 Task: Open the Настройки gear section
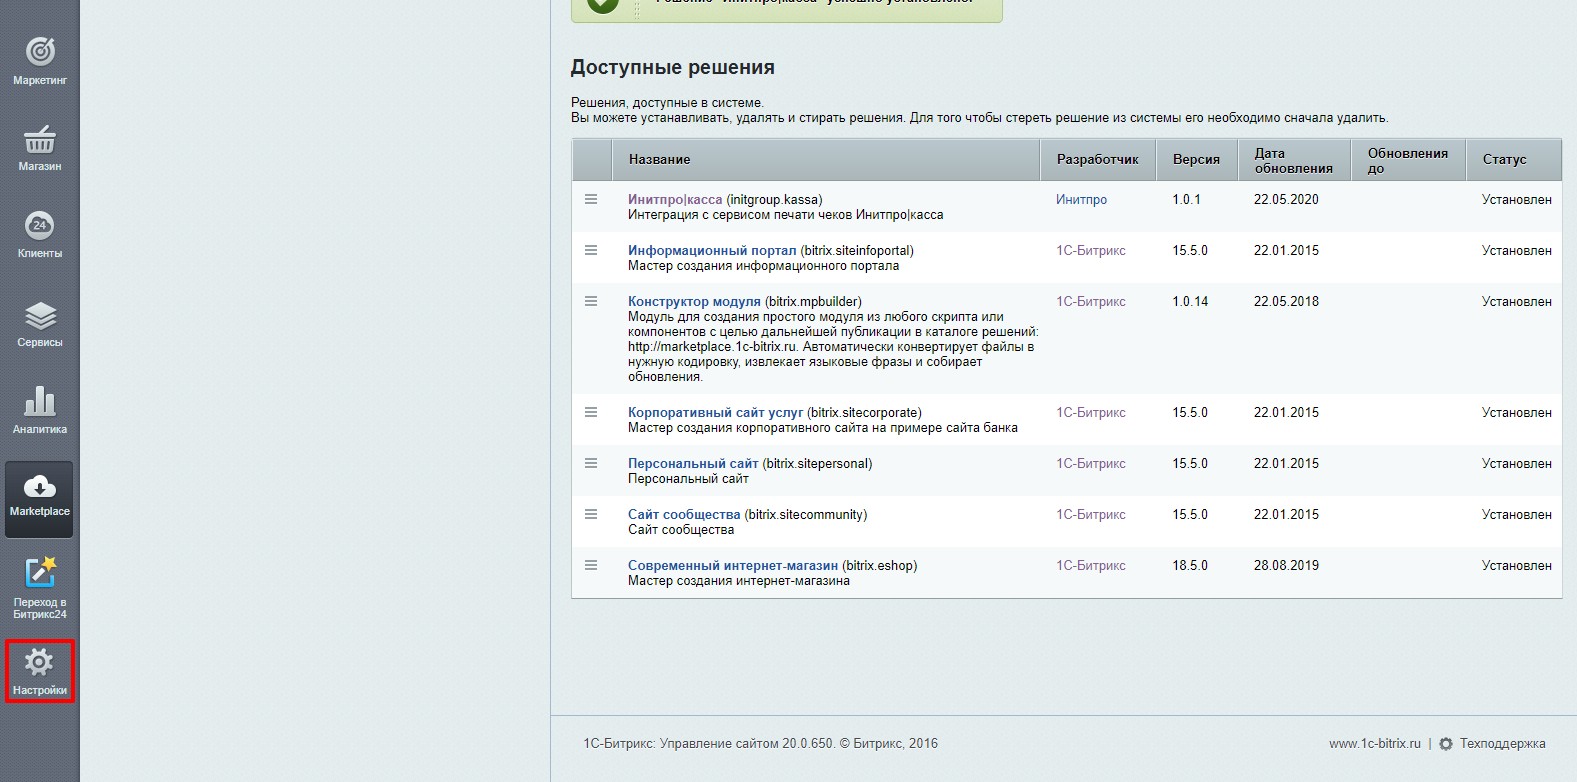(x=40, y=671)
